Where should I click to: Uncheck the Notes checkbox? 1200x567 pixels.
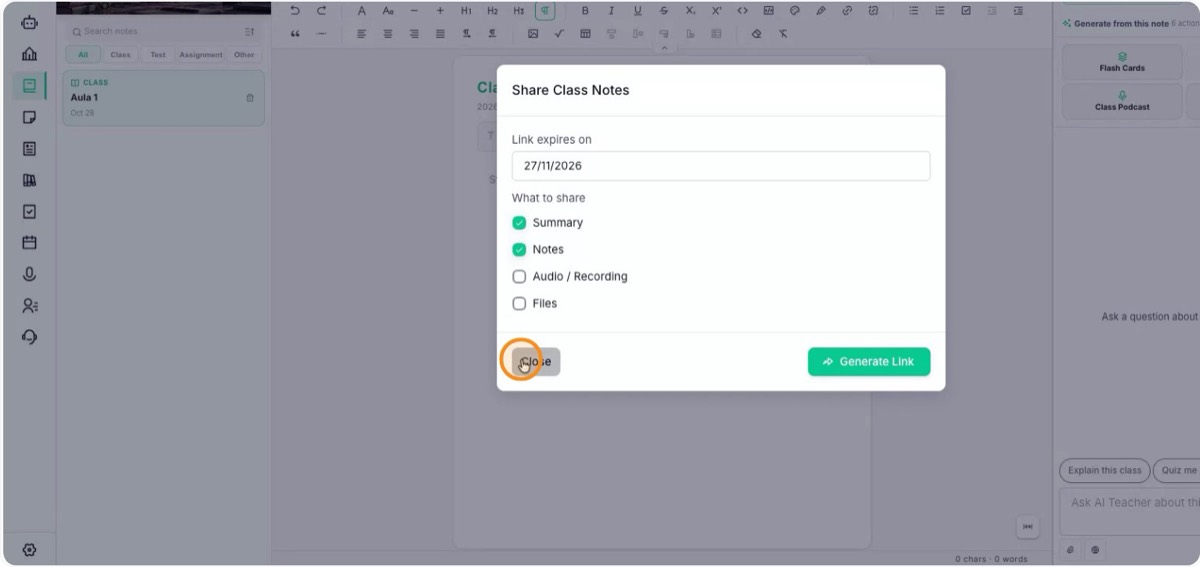[x=519, y=250]
